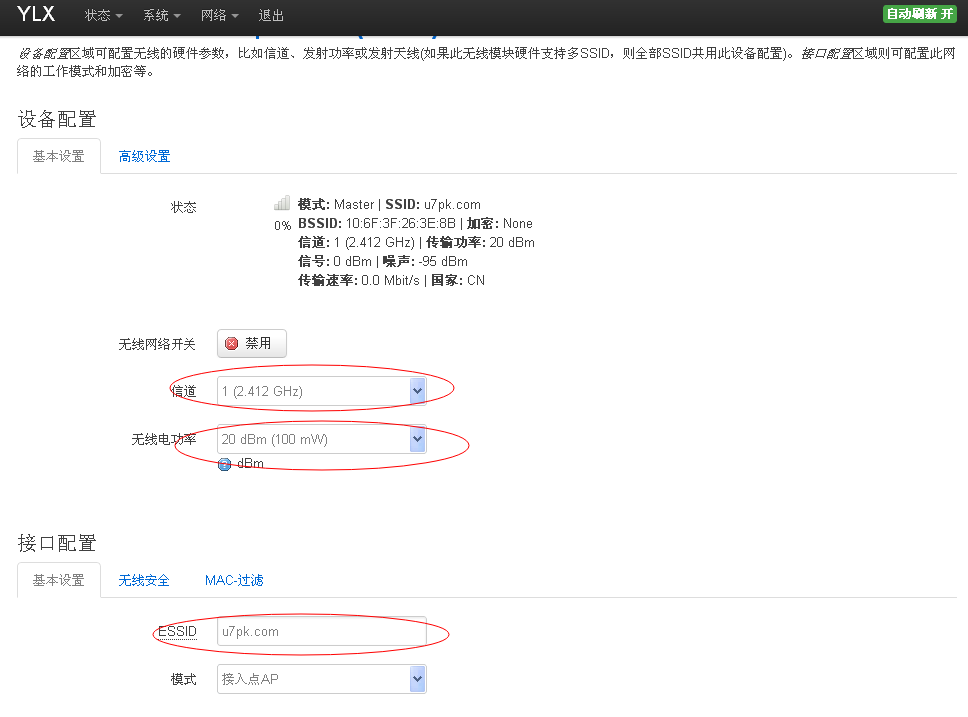
Task: Click 退出 to log out
Action: [271, 15]
